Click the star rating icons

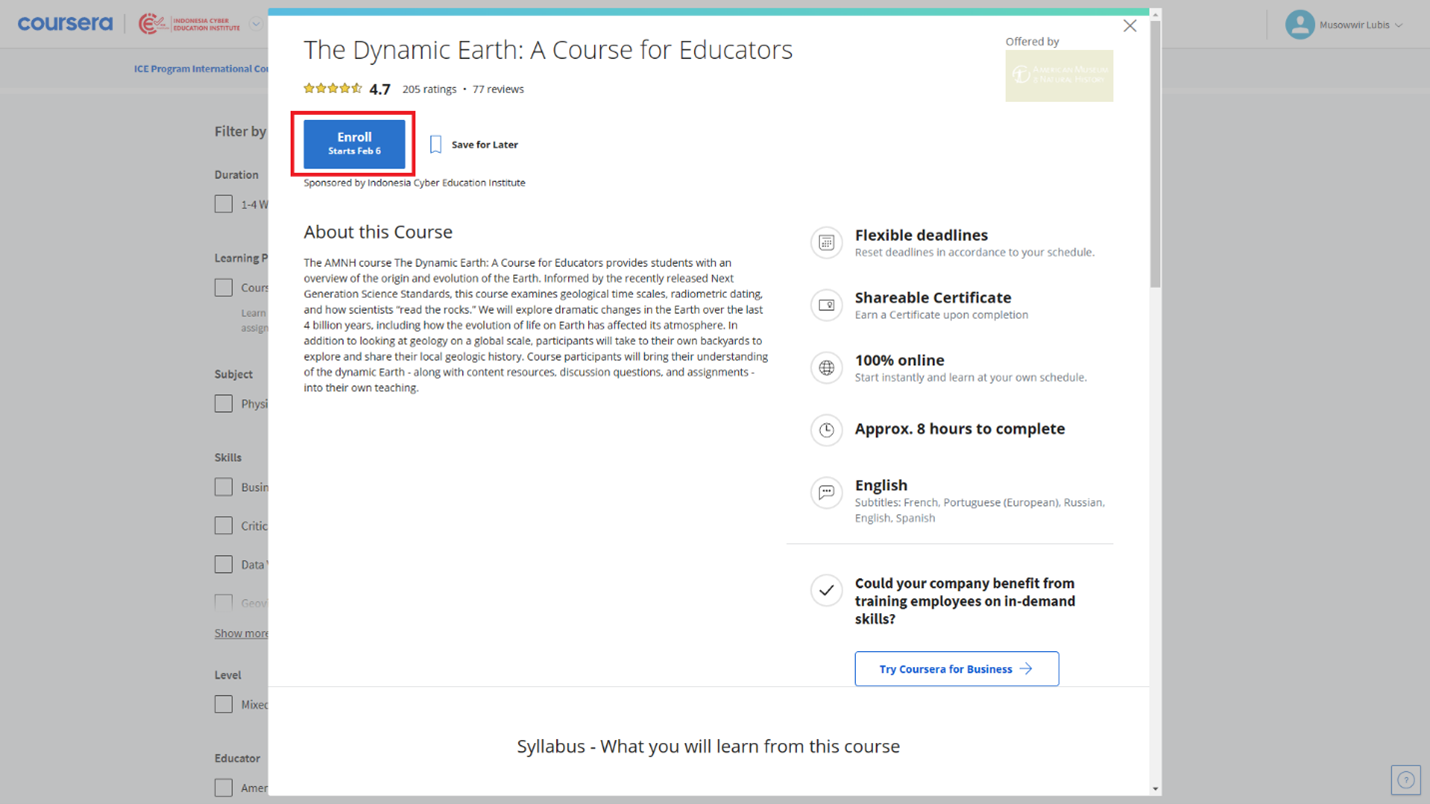pos(333,89)
